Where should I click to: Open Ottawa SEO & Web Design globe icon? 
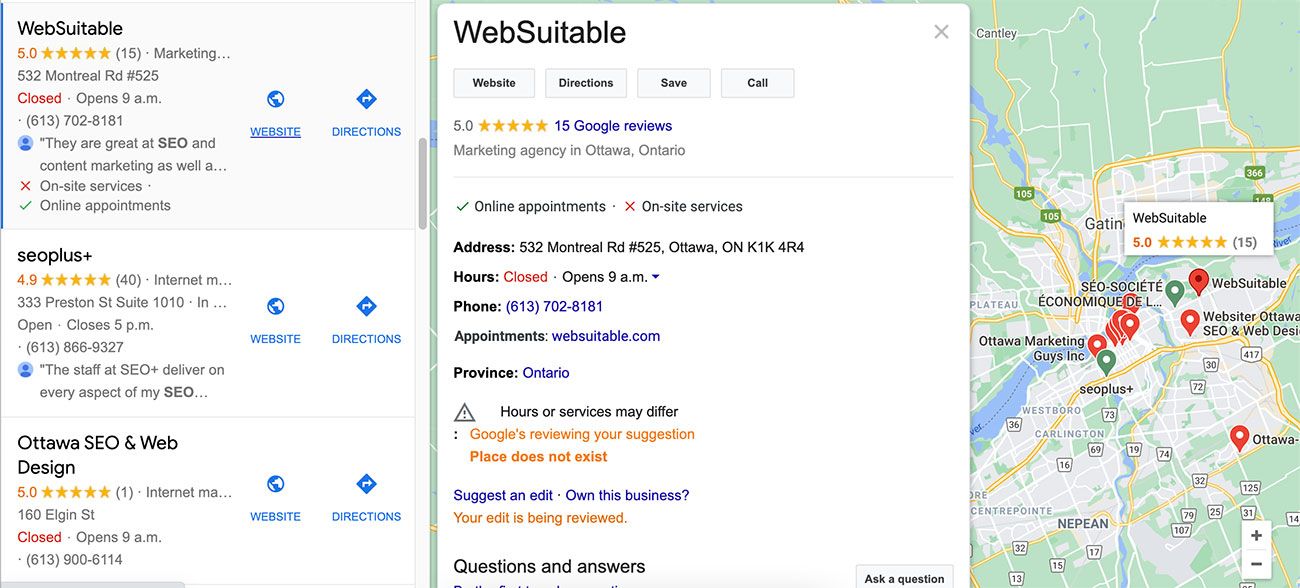click(x=275, y=484)
